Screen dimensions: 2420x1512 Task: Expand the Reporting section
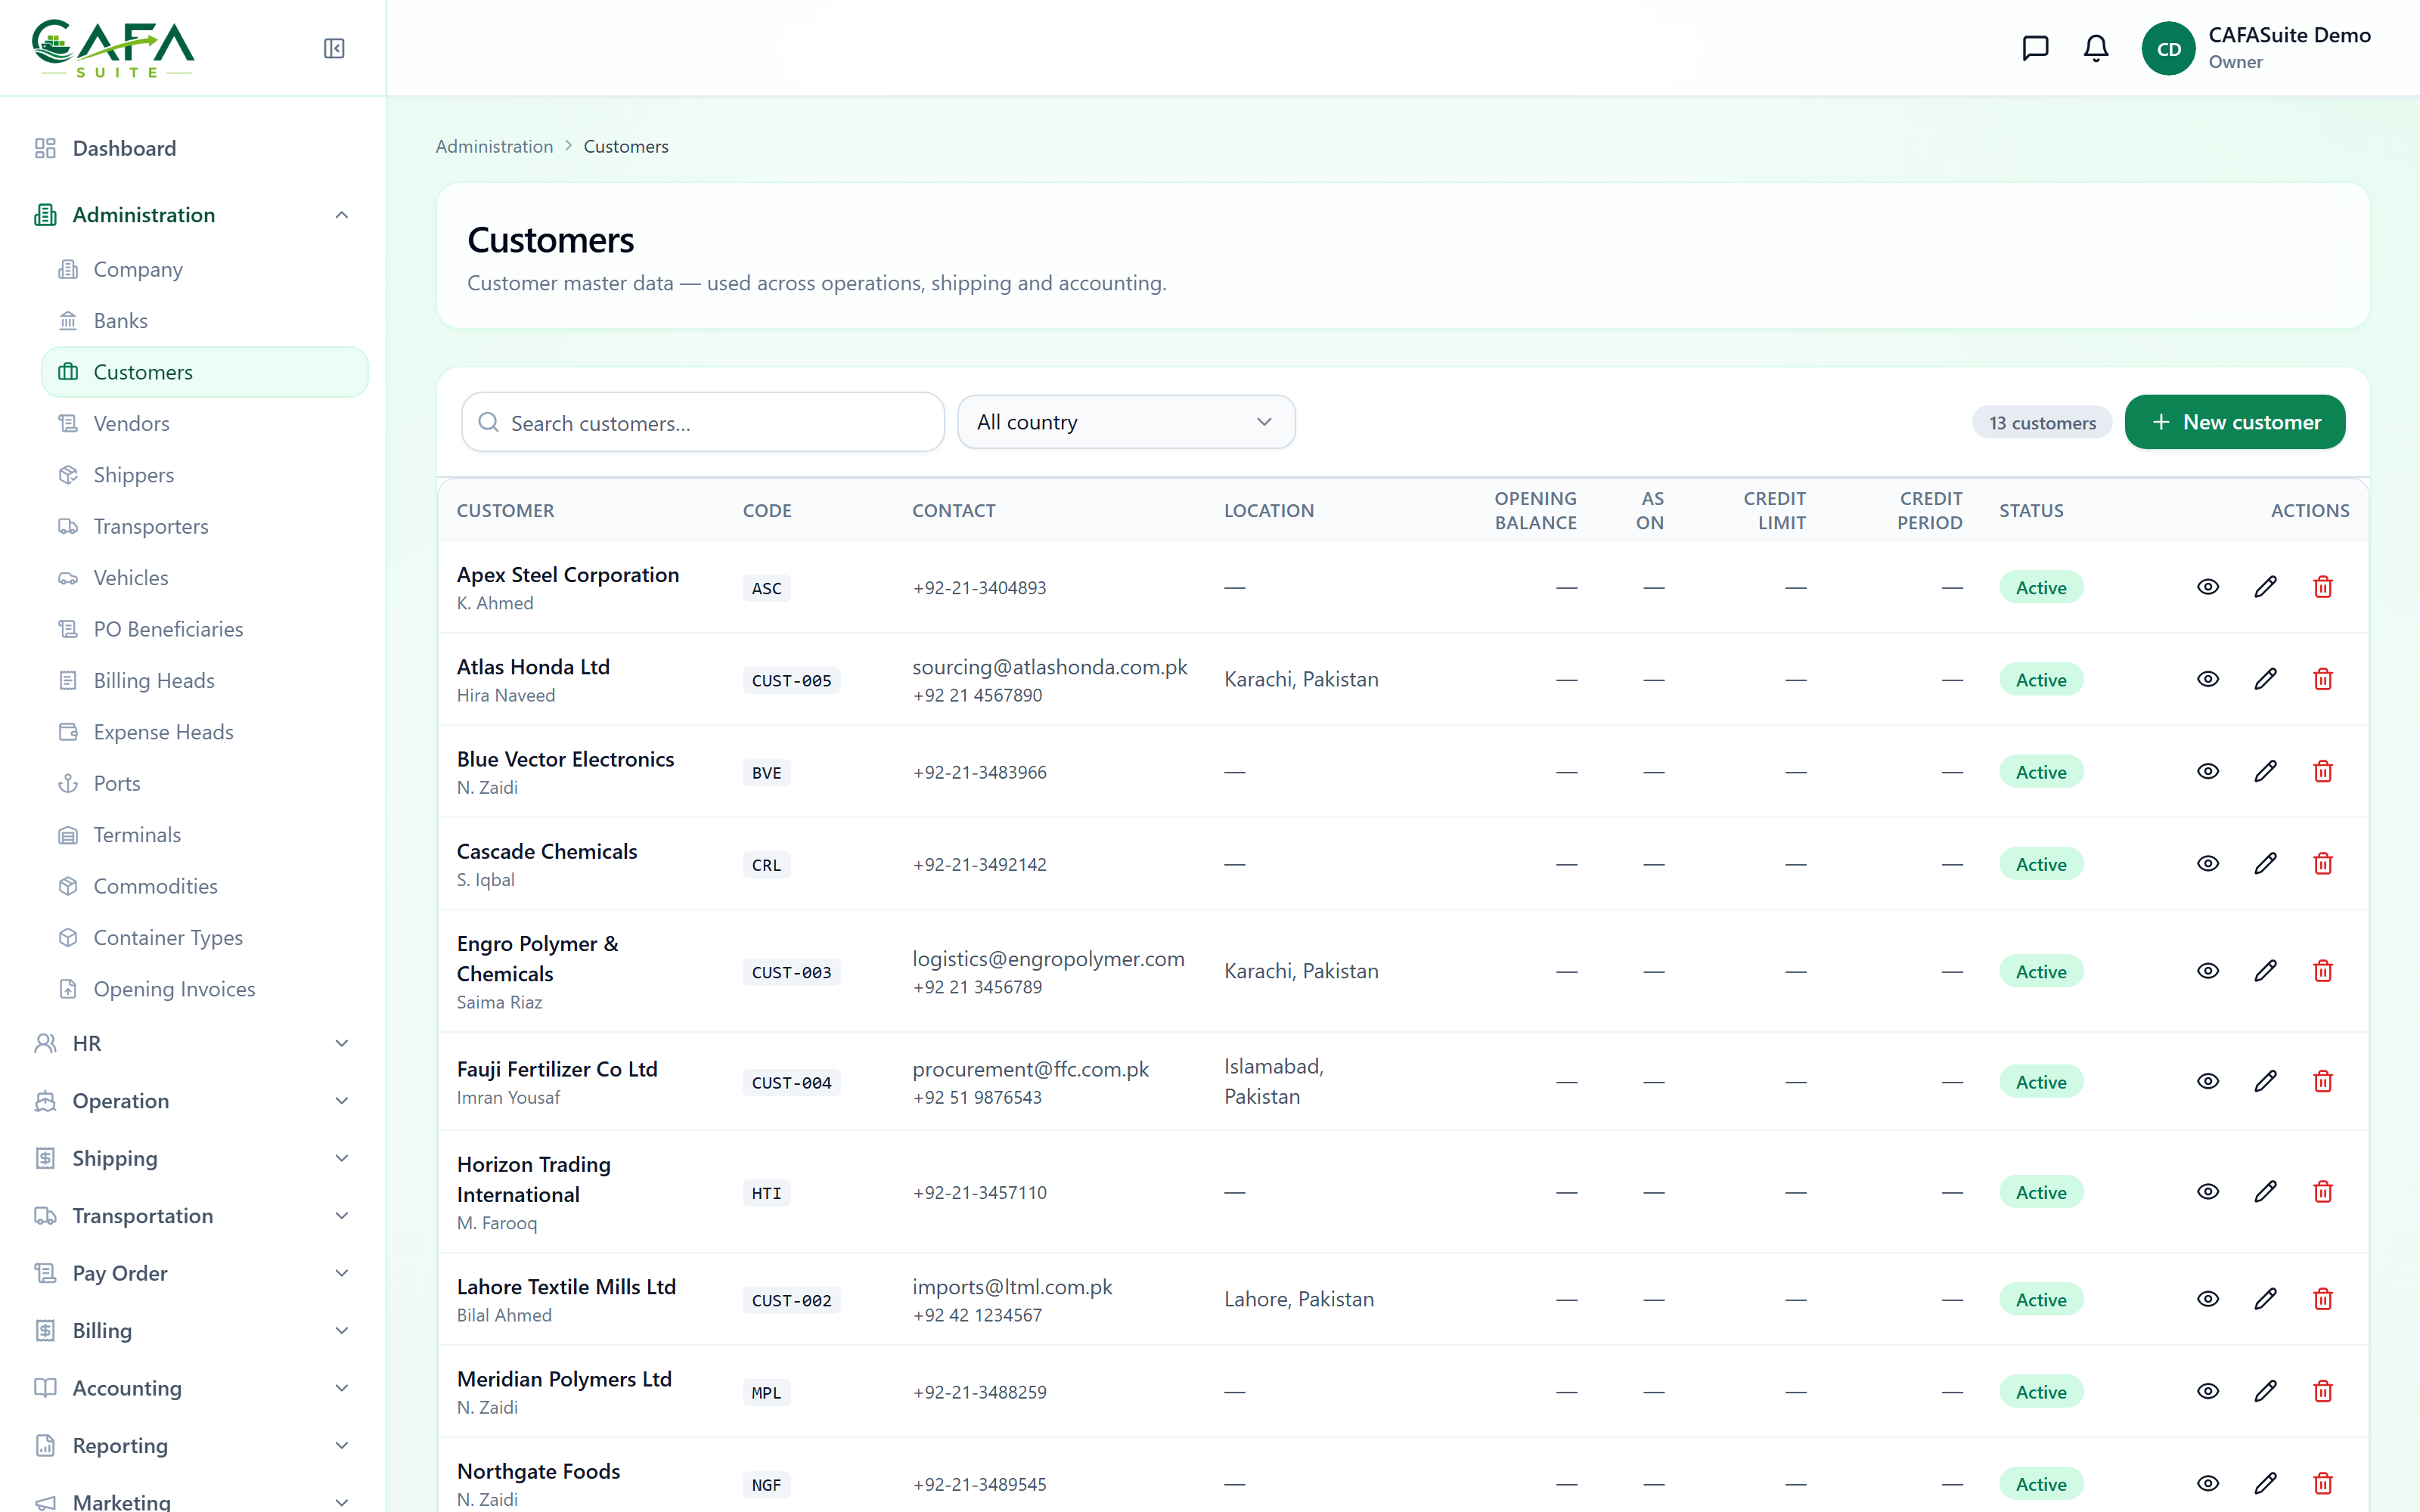tap(192, 1446)
